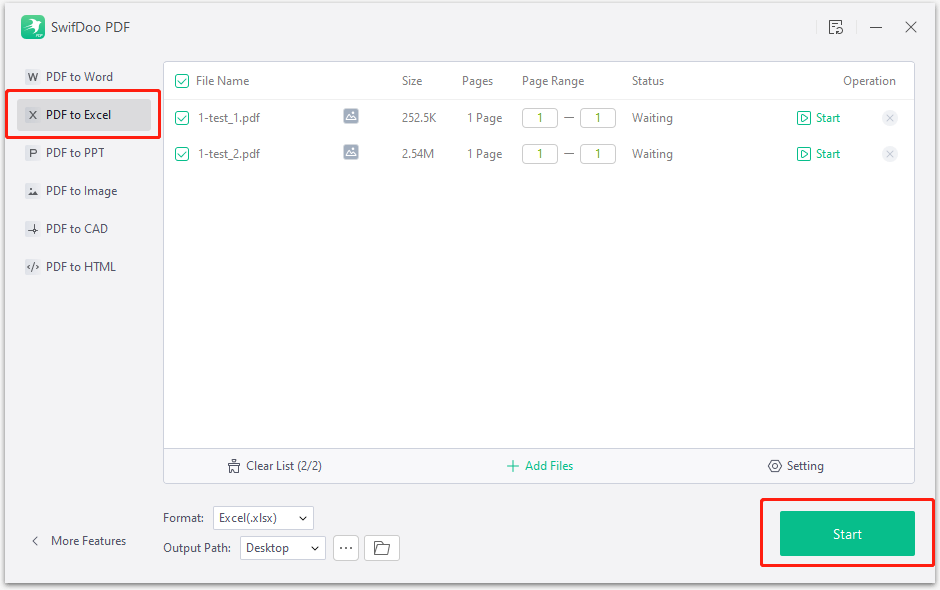Edit start page field for 1-test_1.pdf
The width and height of the screenshot is (940, 590).
540,118
